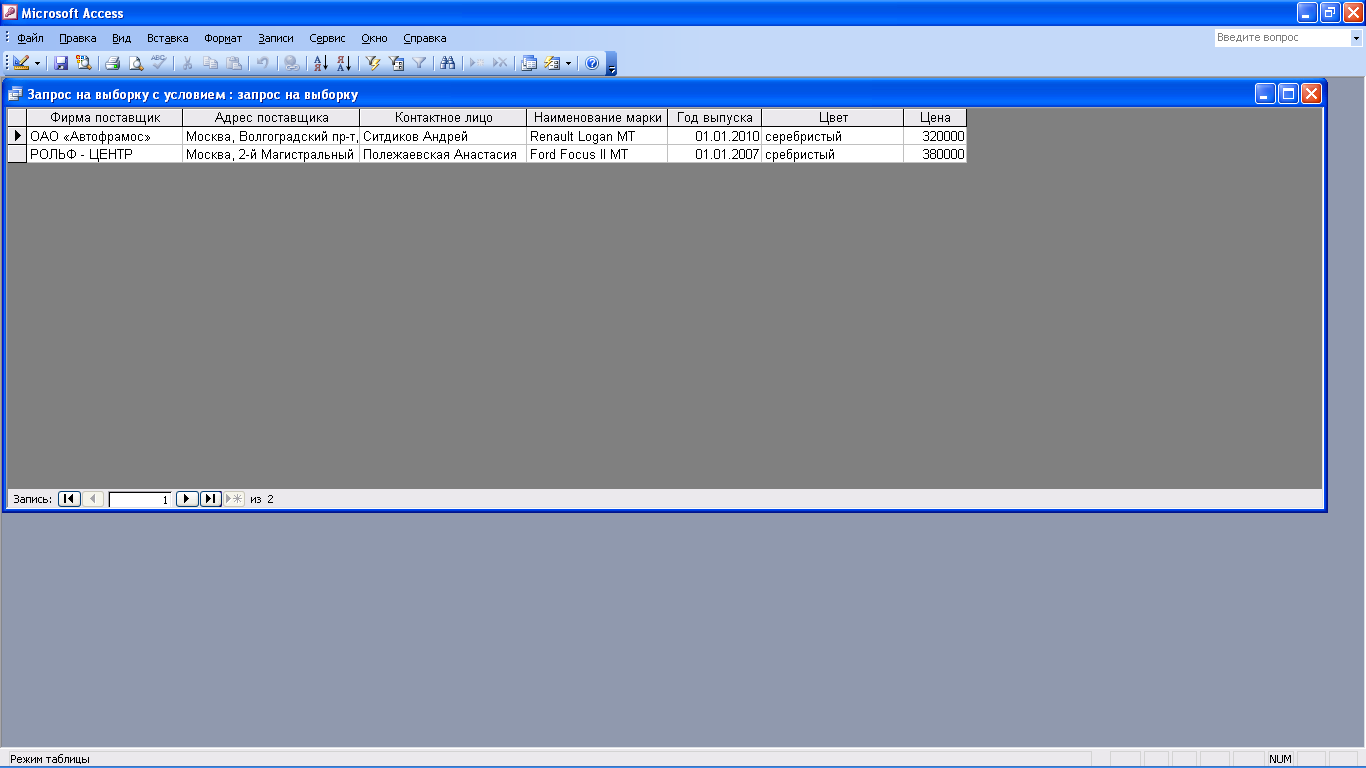Open Filter by Form icon
The width and height of the screenshot is (1366, 768).
pos(397,63)
